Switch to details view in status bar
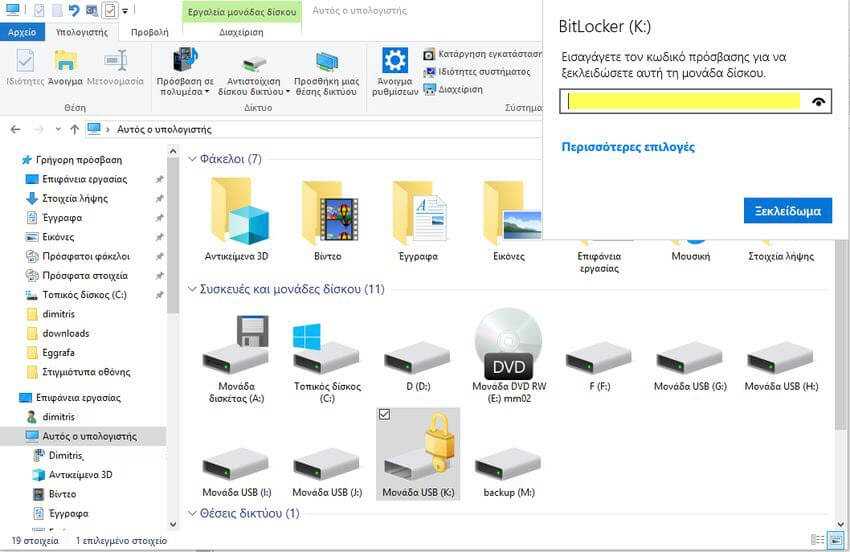Image resolution: width=850 pixels, height=552 pixels. point(817,540)
